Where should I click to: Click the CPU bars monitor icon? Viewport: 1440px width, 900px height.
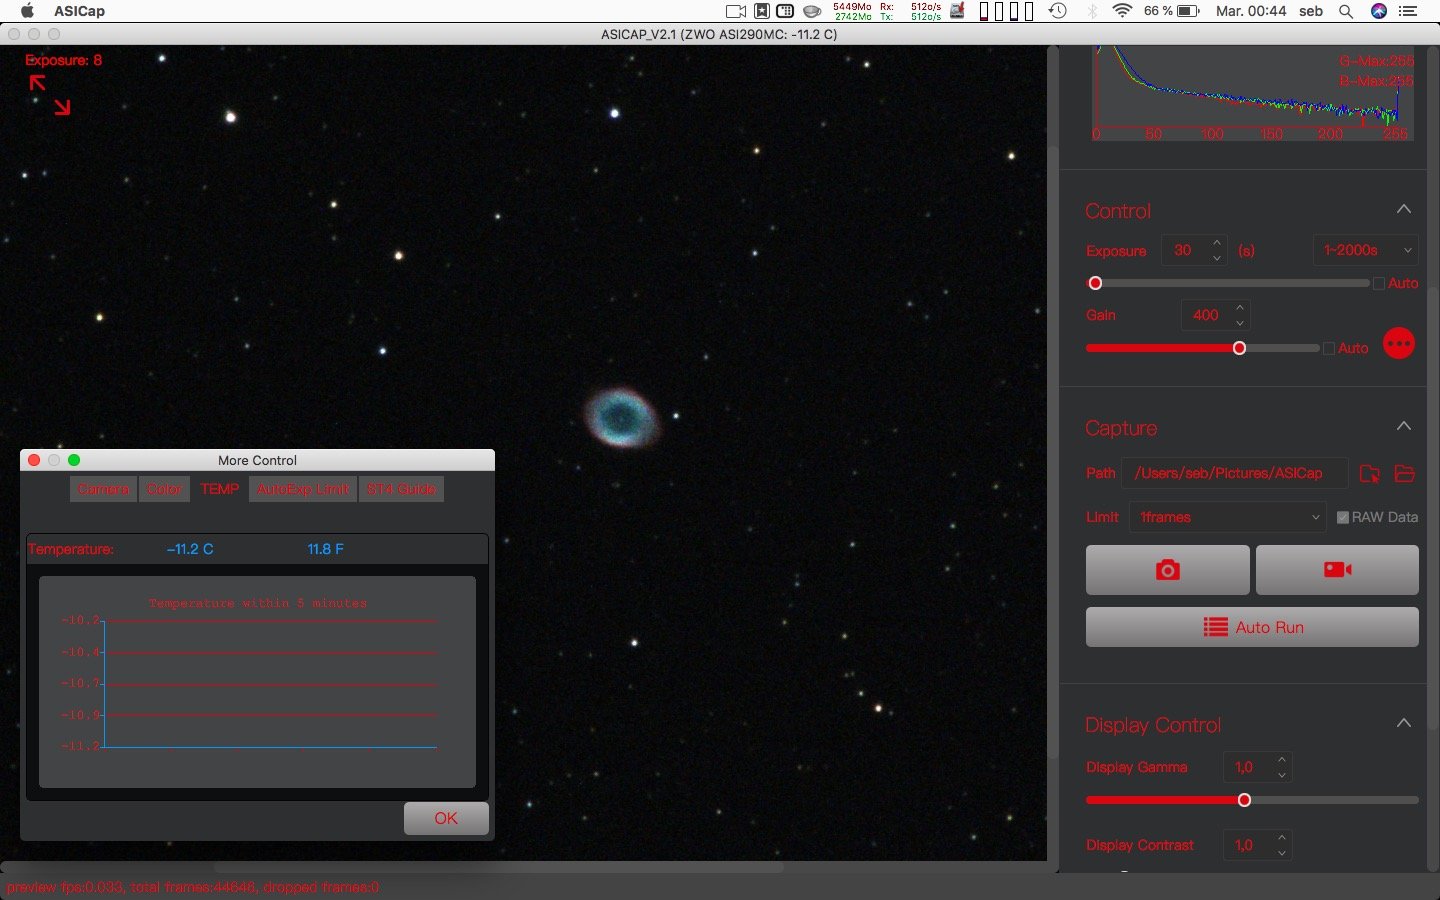1006,11
